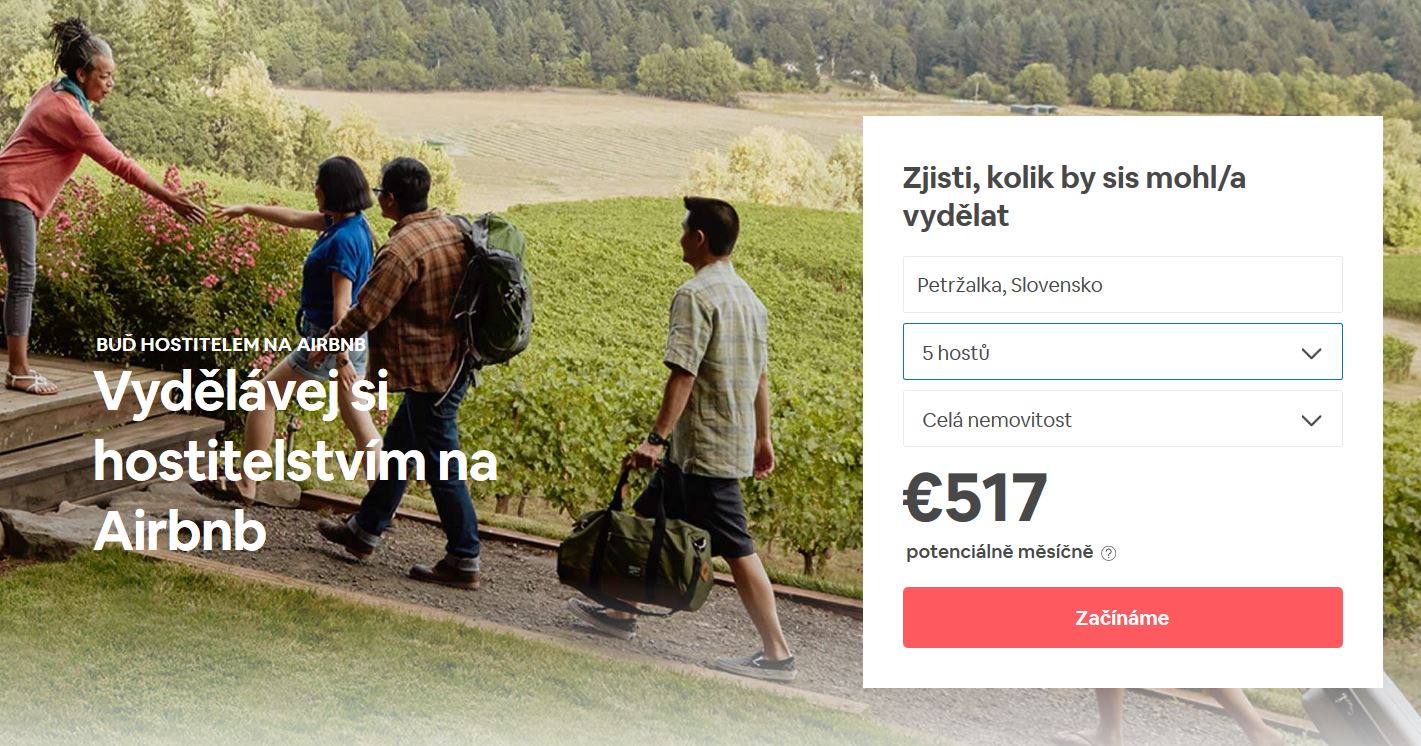Click the question mark help icon
The height and width of the screenshot is (746, 1421).
point(1108,553)
